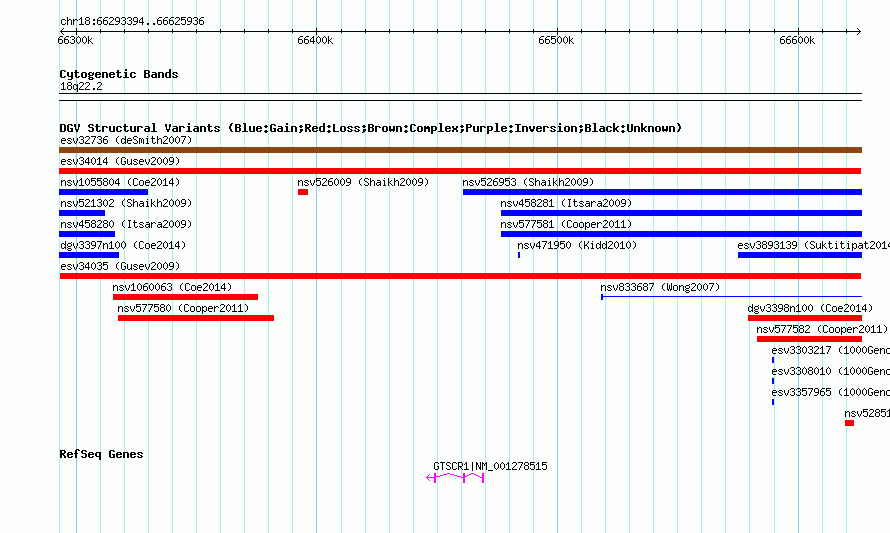The image size is (890, 533).
Task: Click the dgv3398n100 (Coe2014) red bar
Action: (x=805, y=318)
